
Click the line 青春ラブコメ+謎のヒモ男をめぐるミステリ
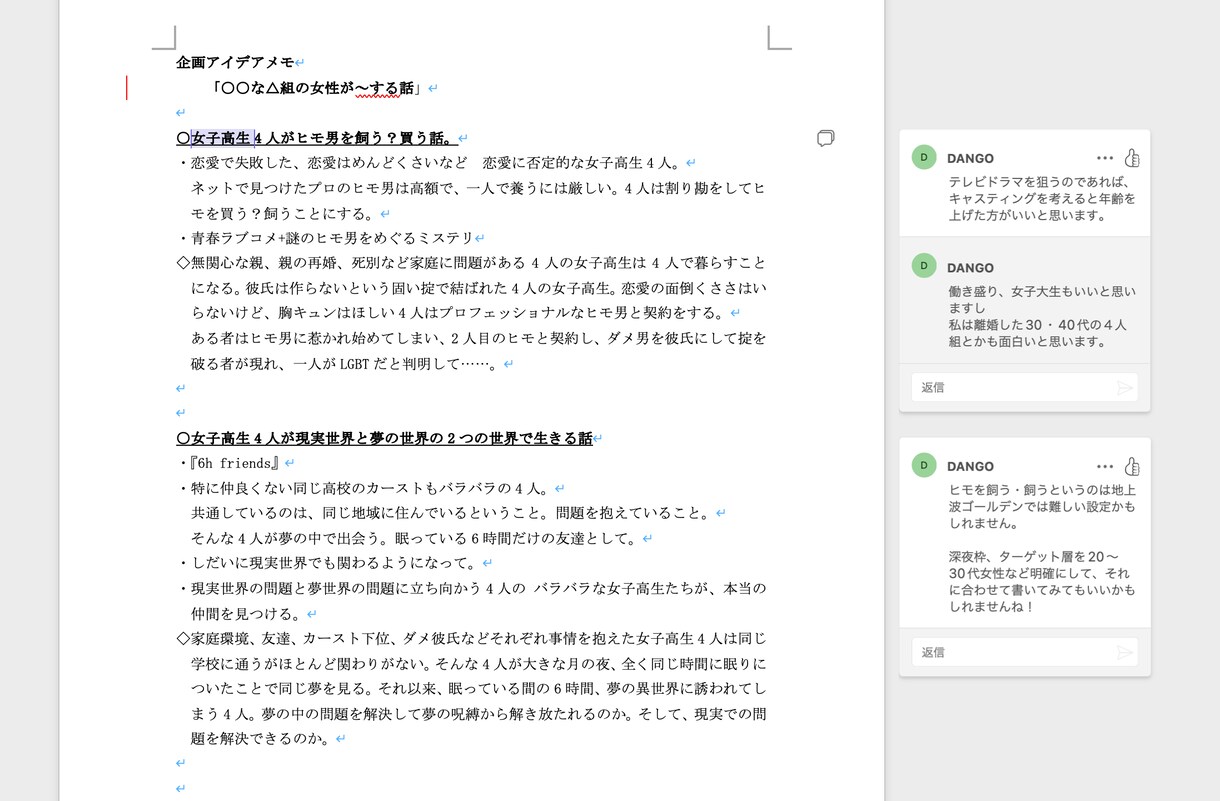coord(331,238)
